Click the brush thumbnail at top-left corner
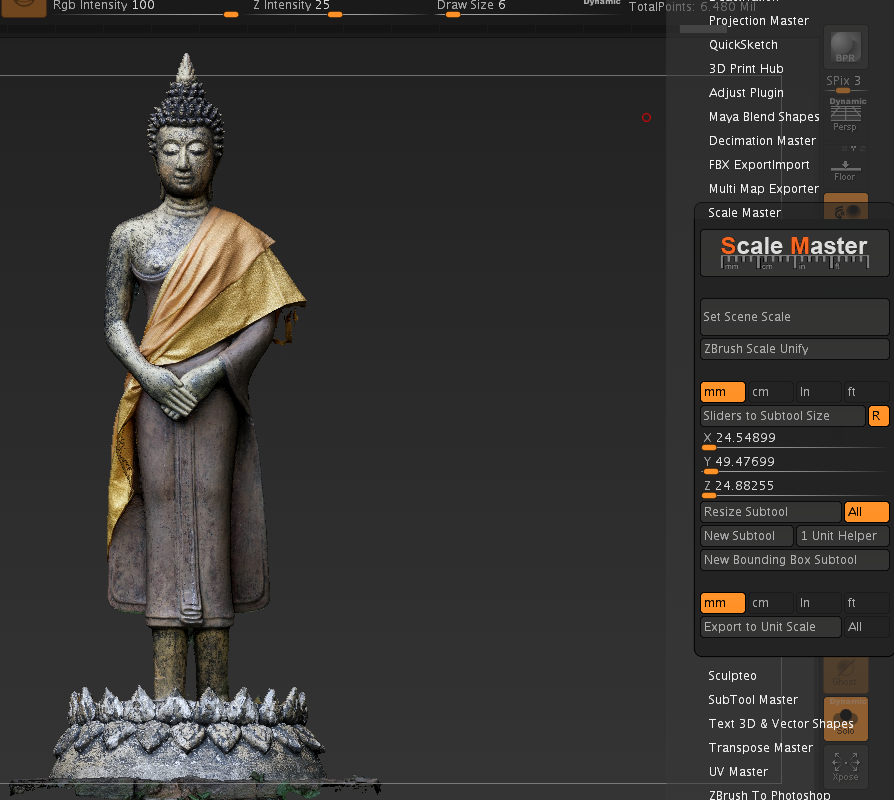 tap(23, 7)
